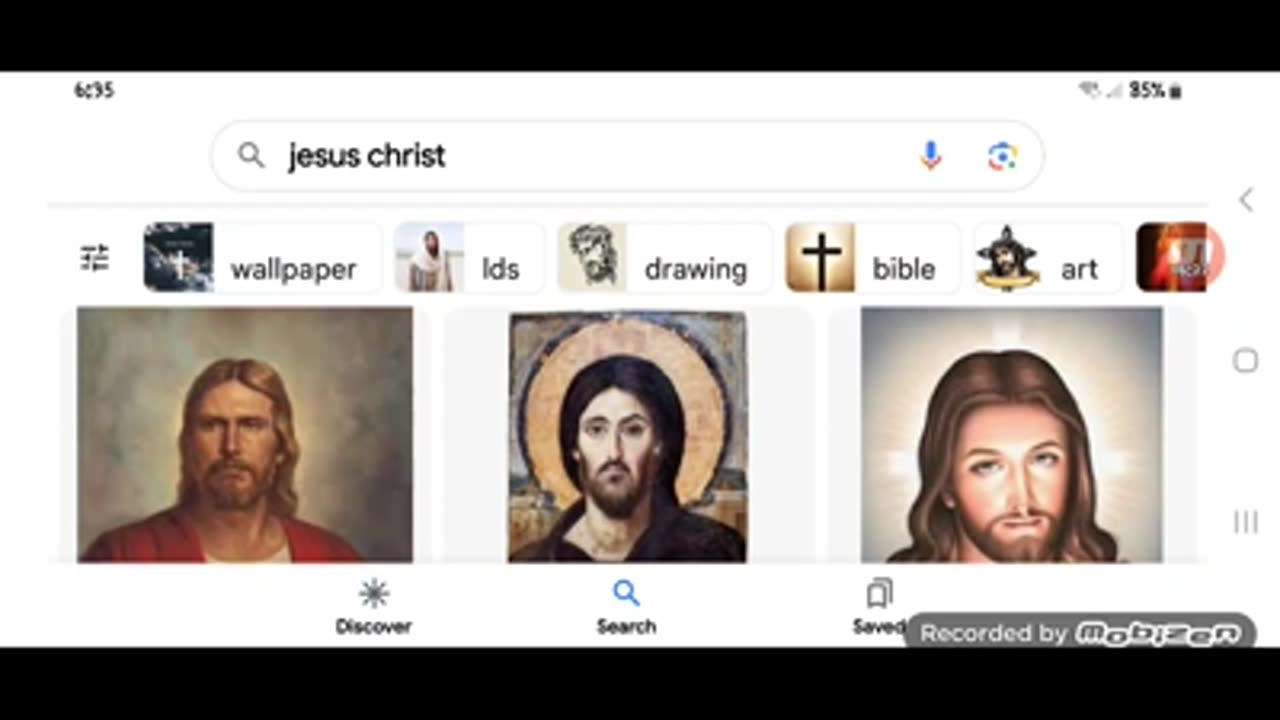Apply the drawing filter chip
Viewport: 1280px width, 720px height.
coord(664,258)
